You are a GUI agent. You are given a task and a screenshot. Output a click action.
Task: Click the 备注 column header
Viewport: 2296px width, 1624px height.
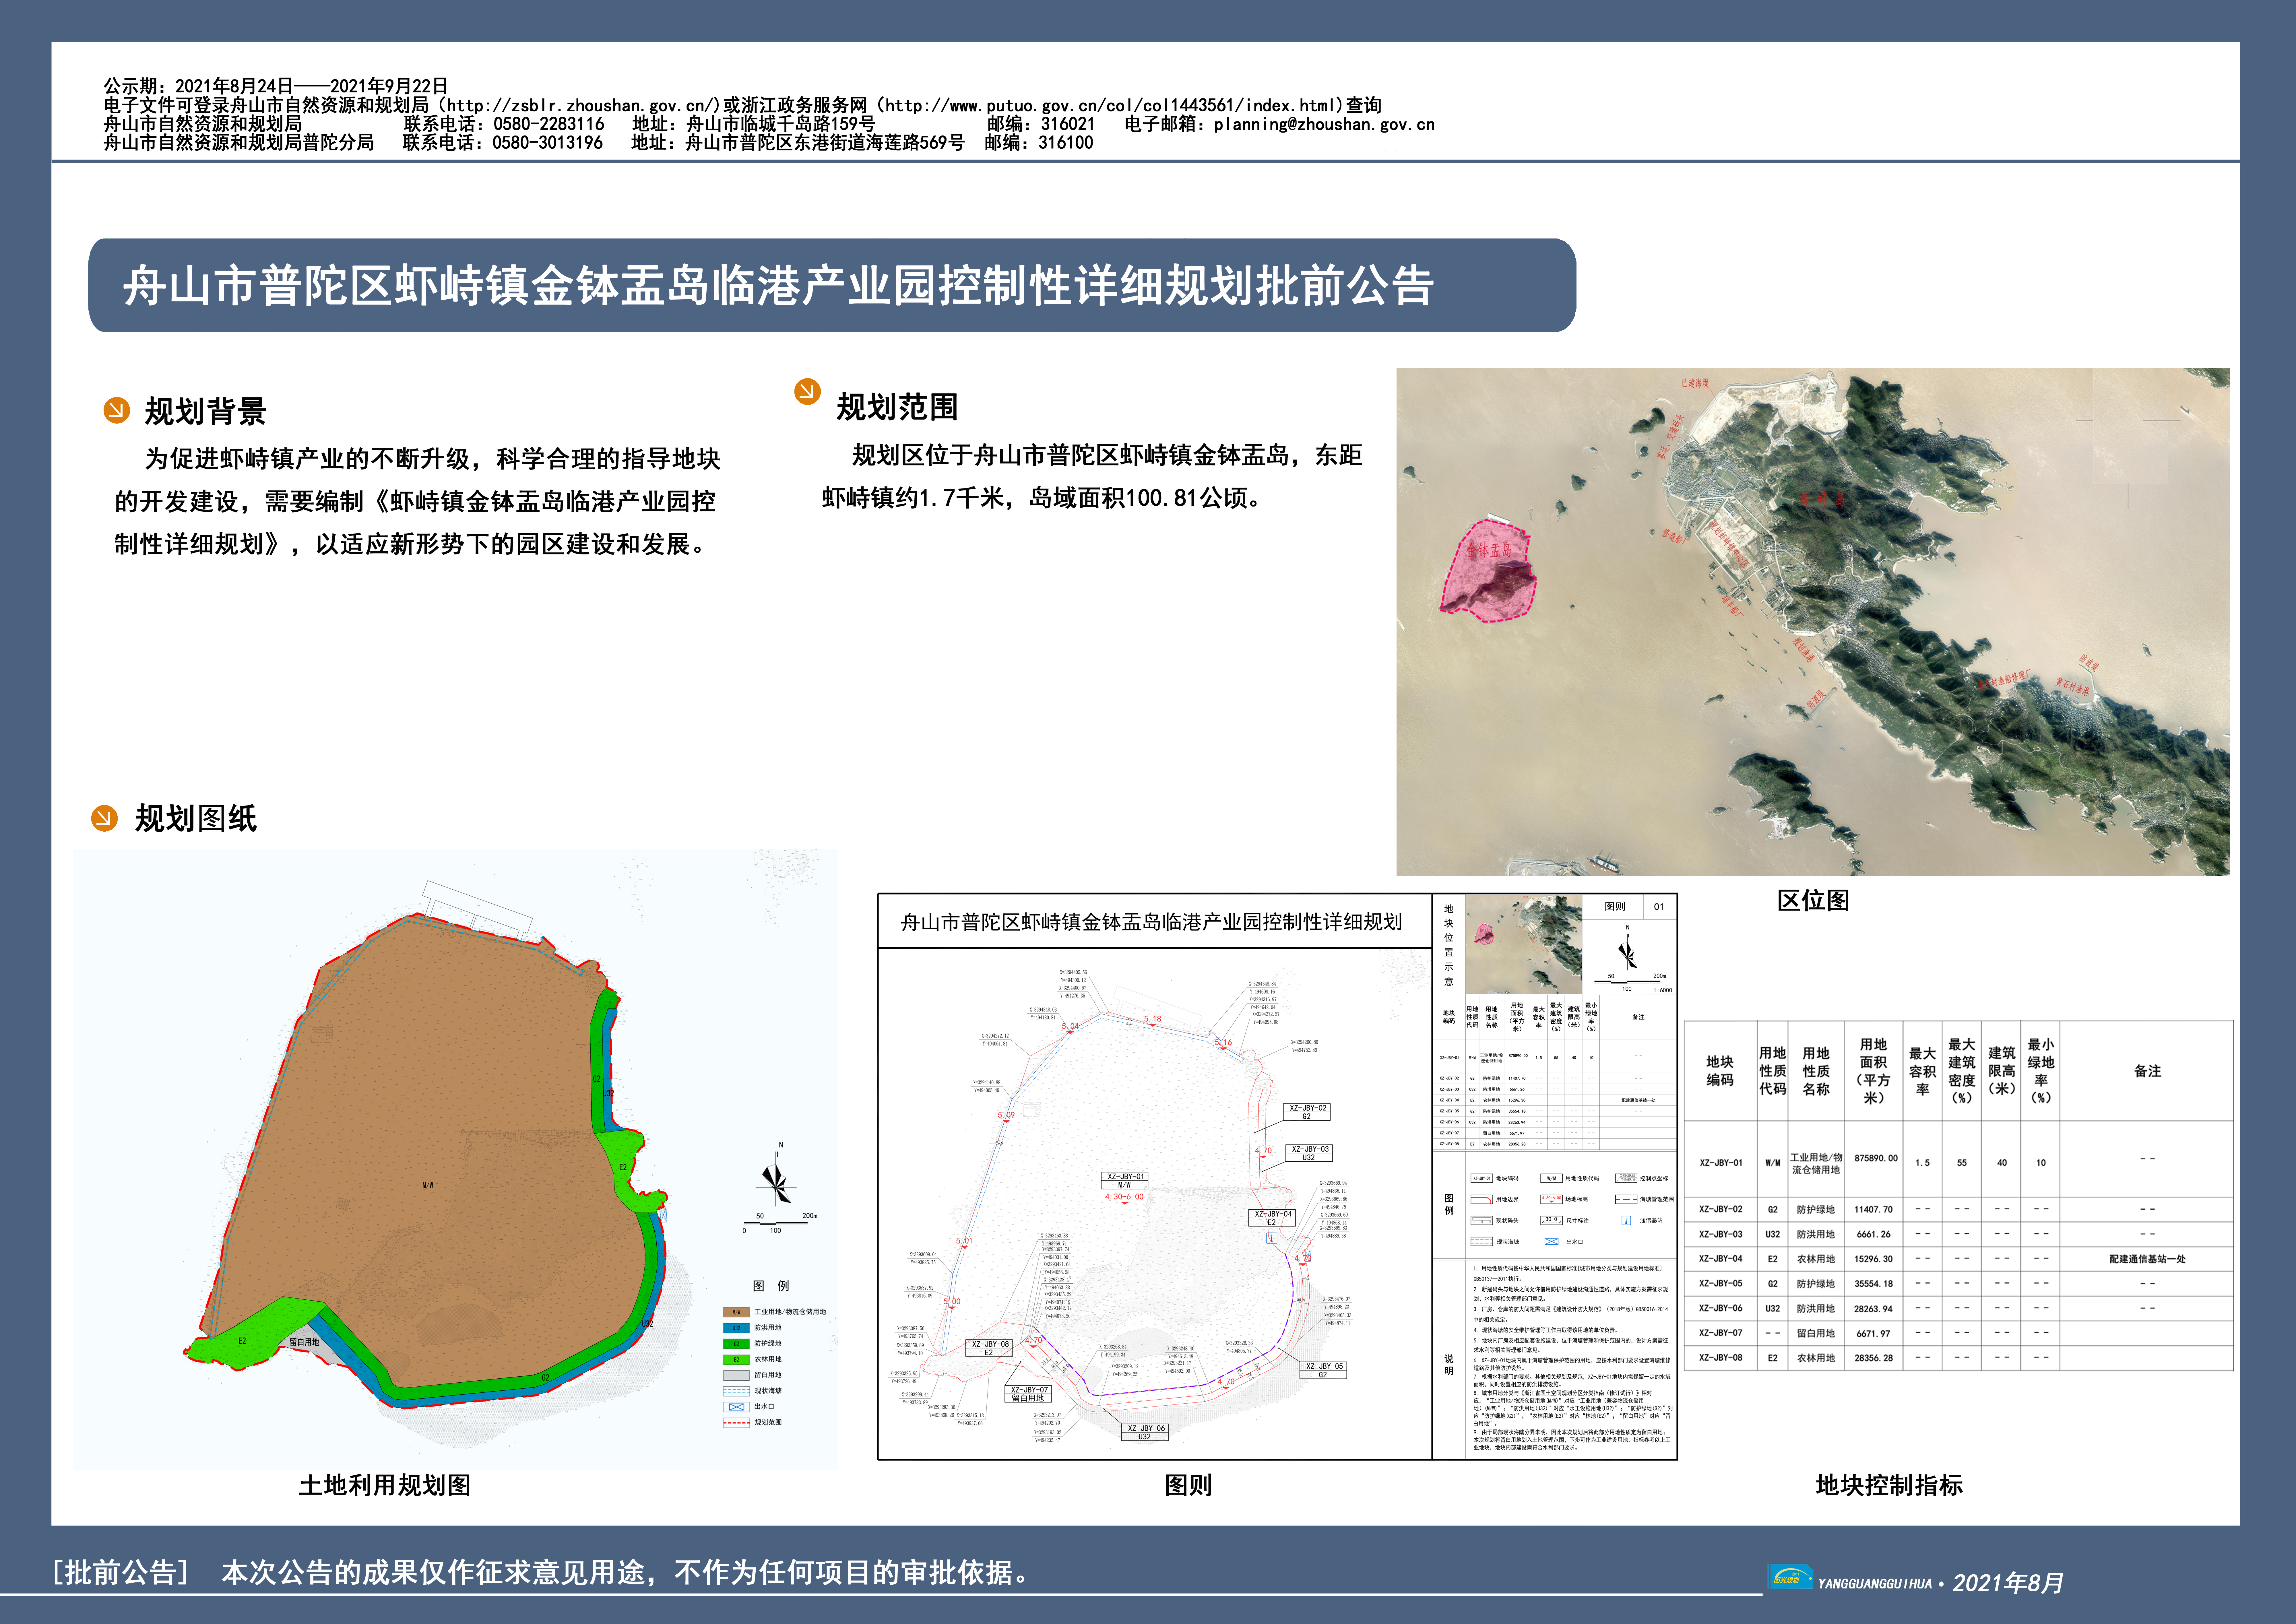point(2147,1071)
